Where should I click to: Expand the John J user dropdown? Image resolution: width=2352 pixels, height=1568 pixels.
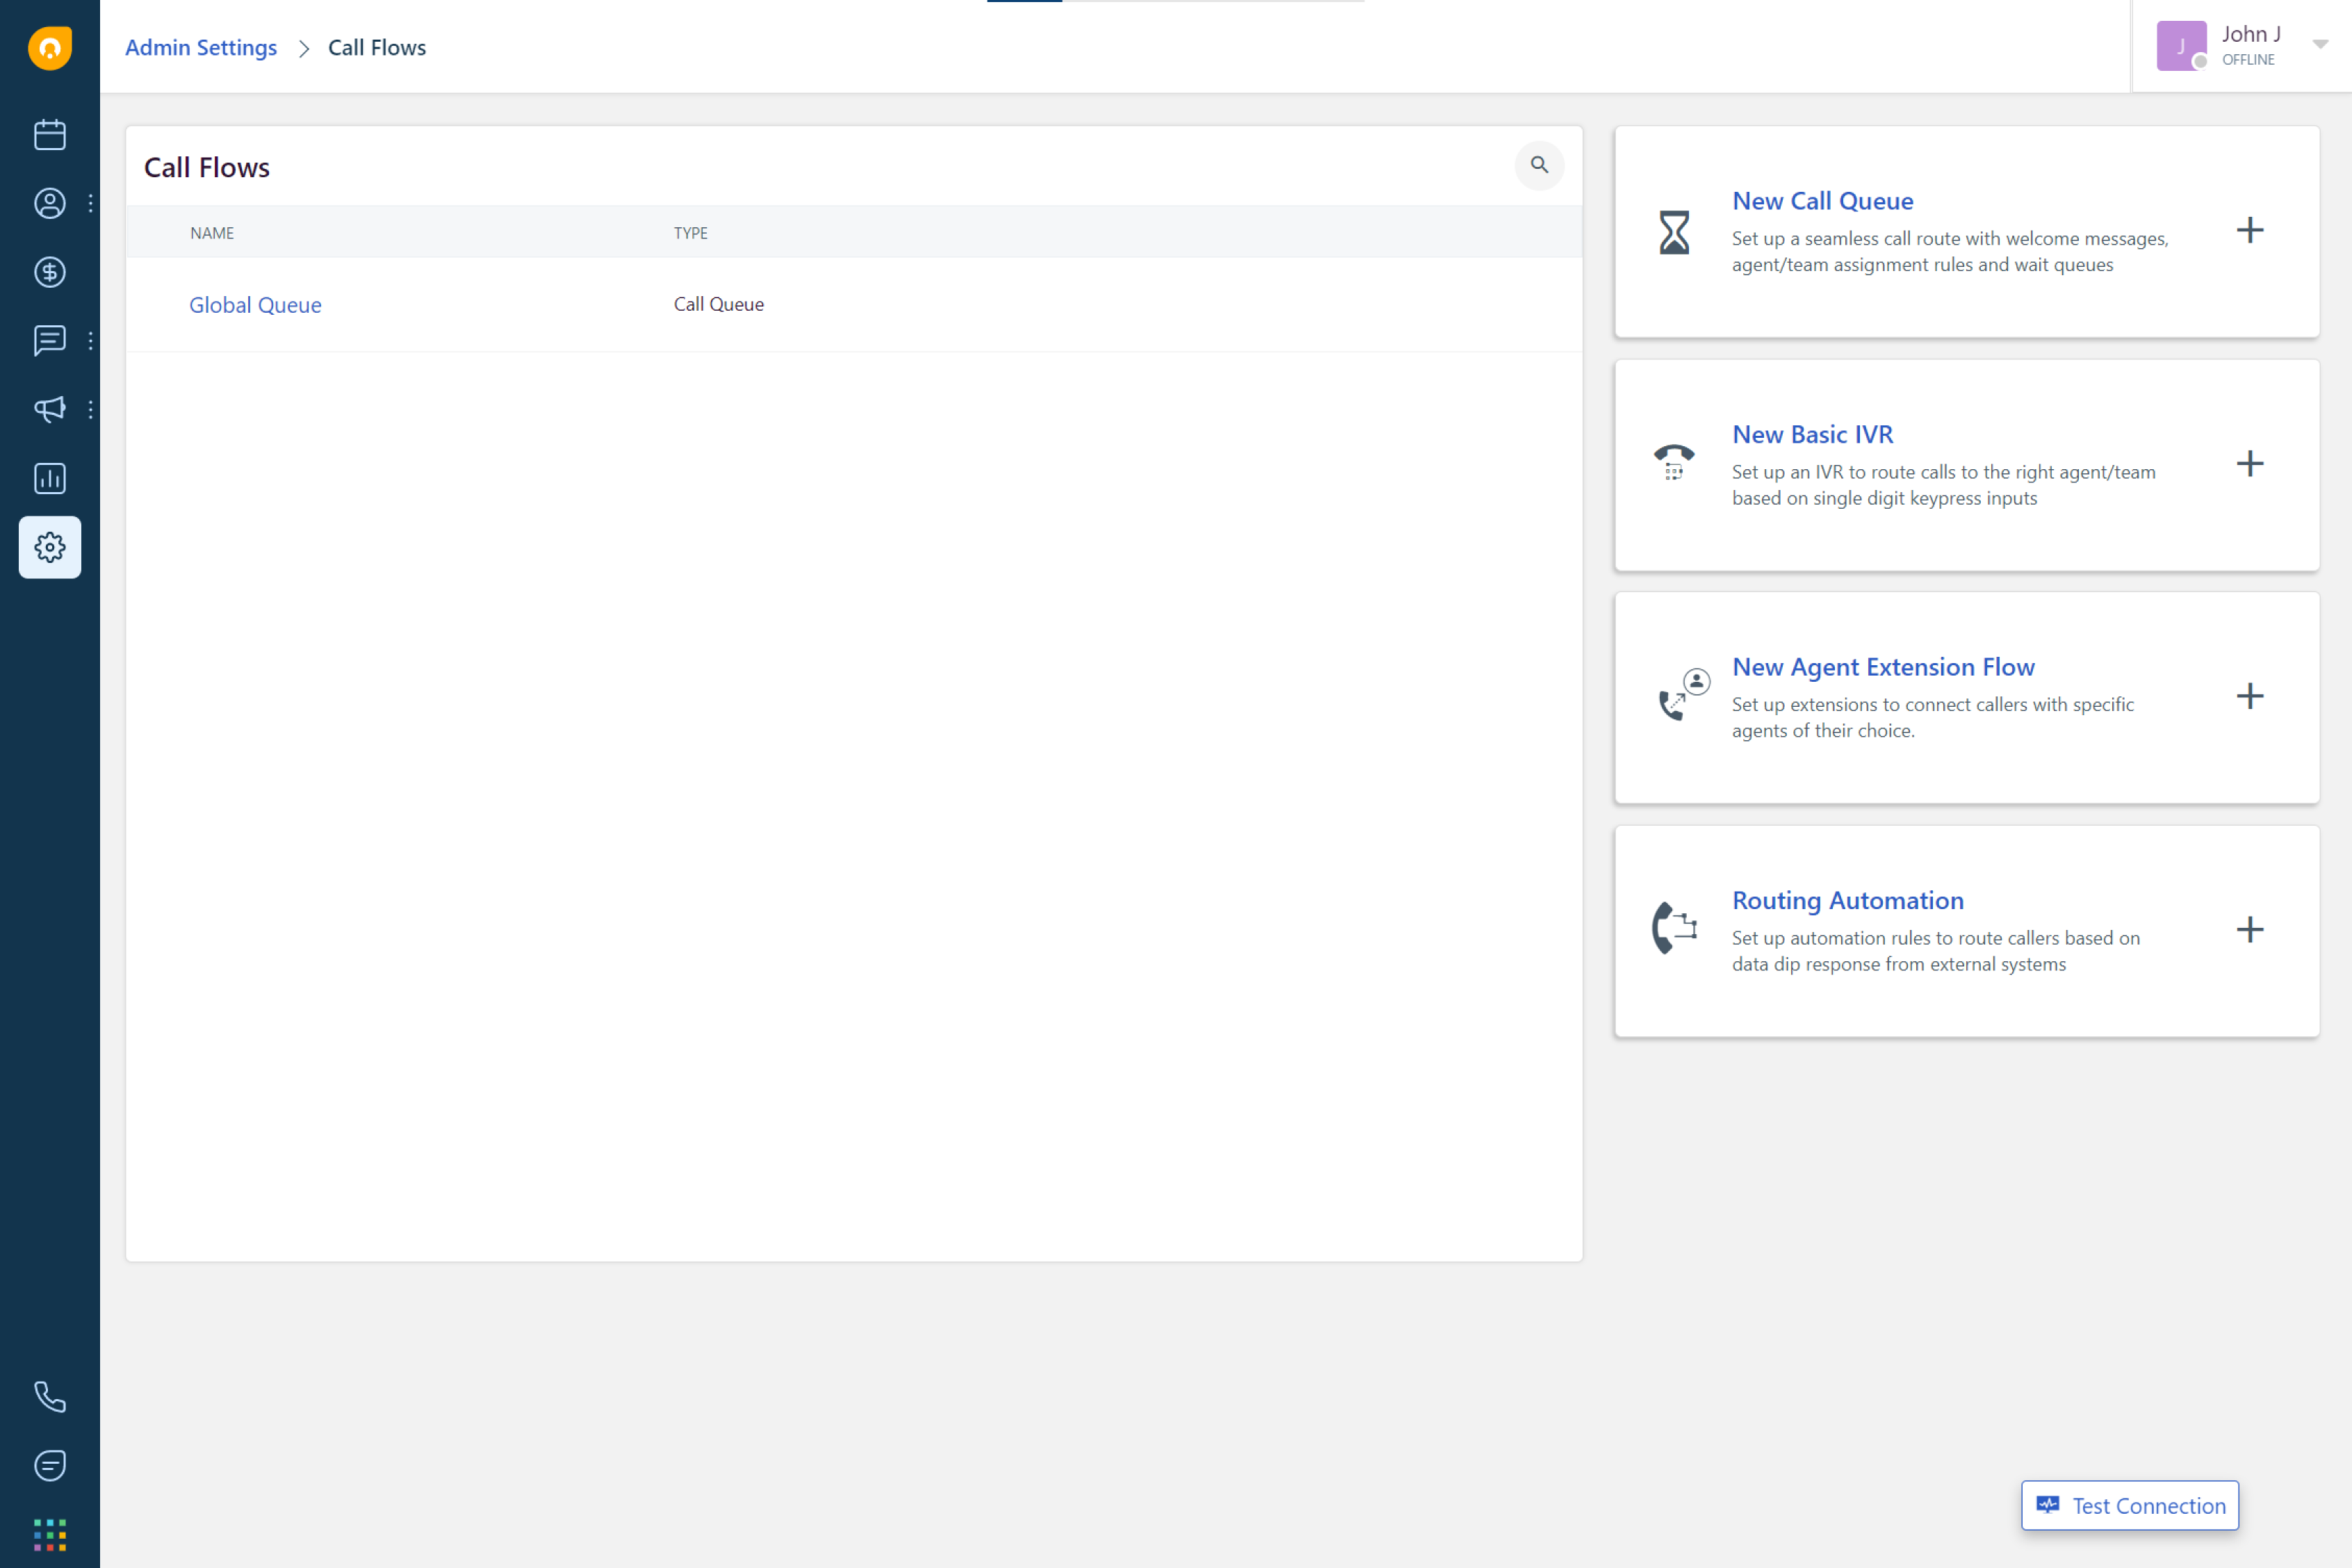[x=2320, y=45]
